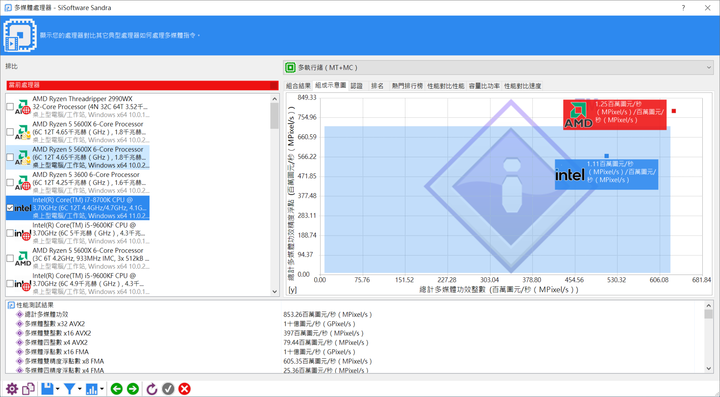Check the 3C 6T Ryzen 5 5600X checkbox
This screenshot has height=397, width=720.
(x=10, y=258)
